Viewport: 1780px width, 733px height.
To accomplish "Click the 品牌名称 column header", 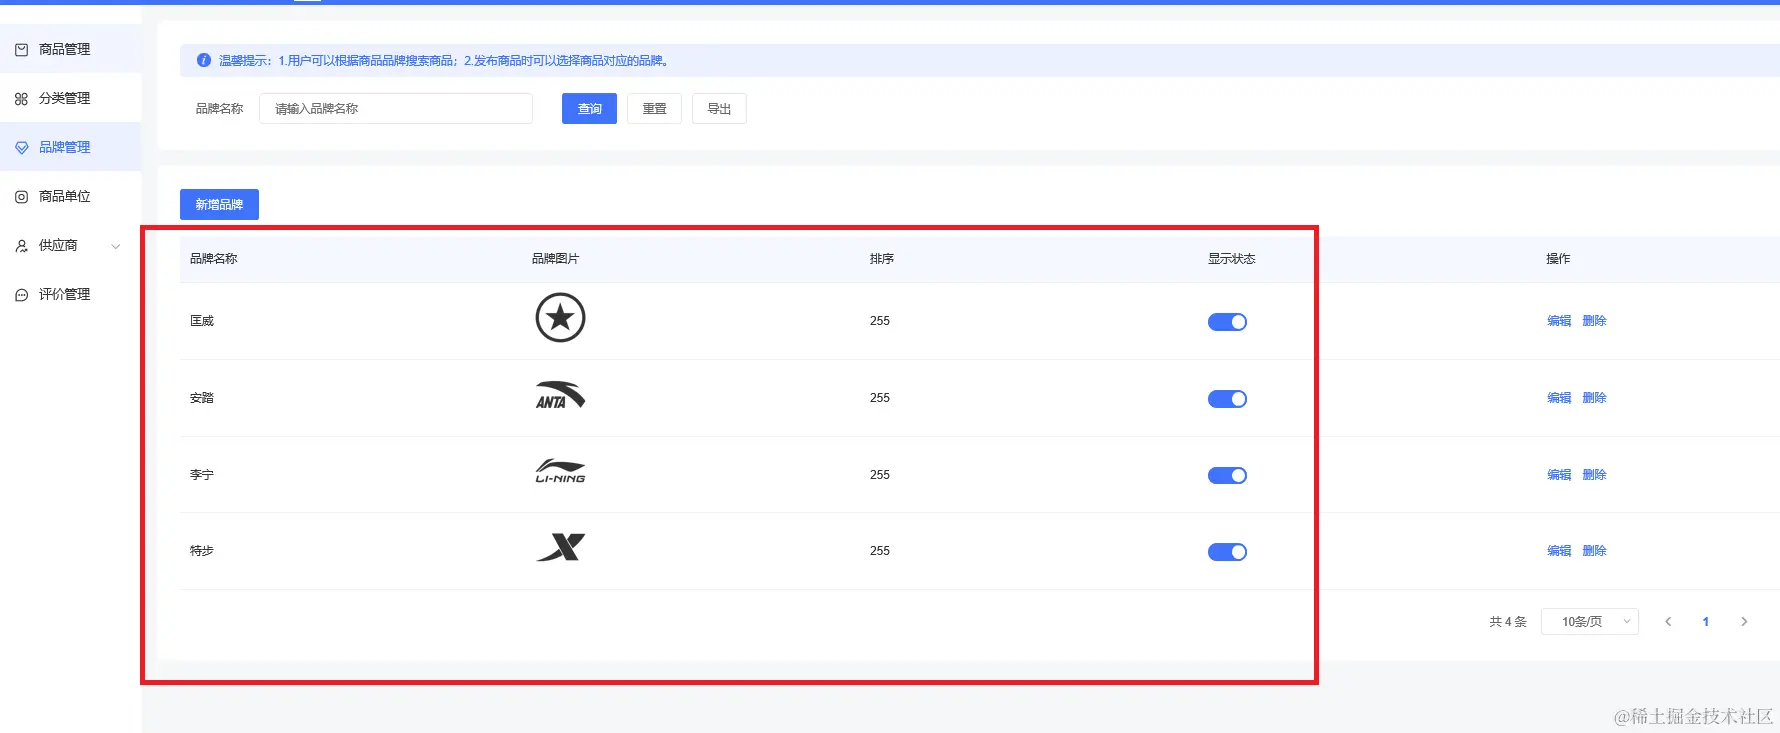I will click(x=214, y=259).
